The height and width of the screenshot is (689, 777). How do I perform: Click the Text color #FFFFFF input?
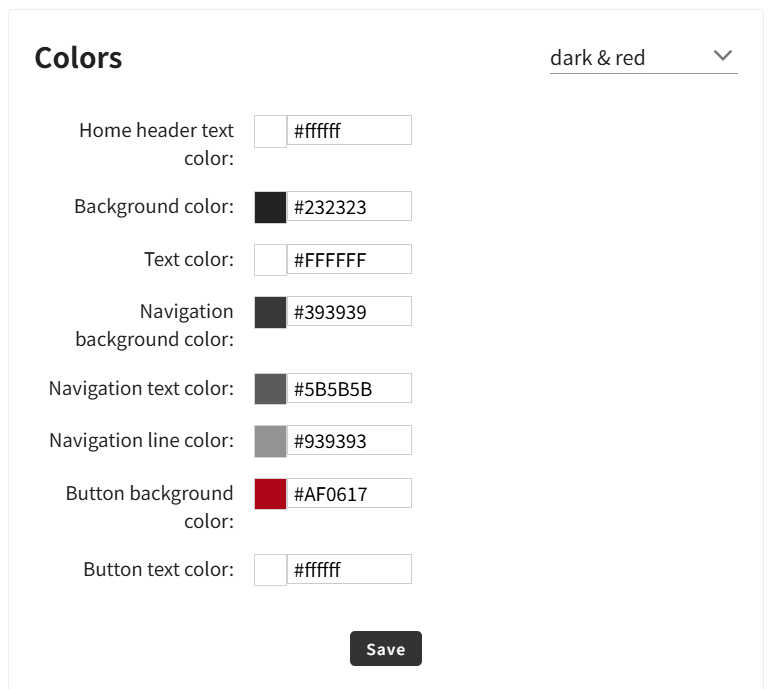coord(349,260)
